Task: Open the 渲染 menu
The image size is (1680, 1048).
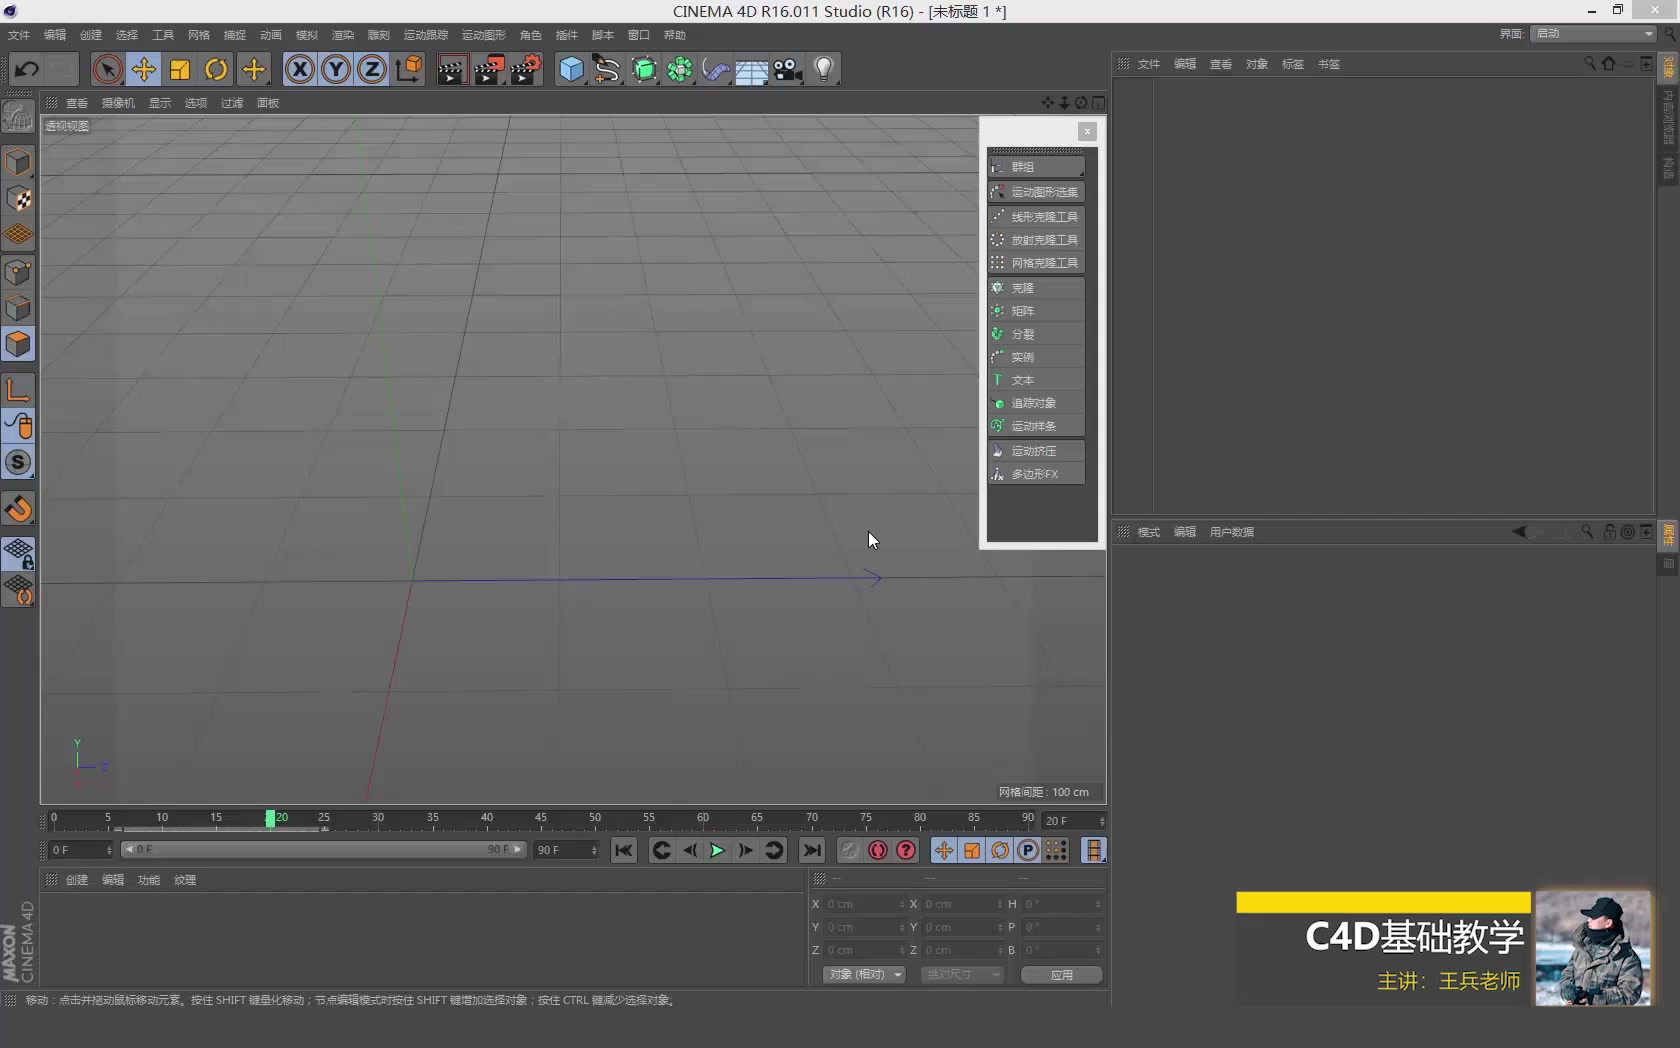Action: point(343,35)
